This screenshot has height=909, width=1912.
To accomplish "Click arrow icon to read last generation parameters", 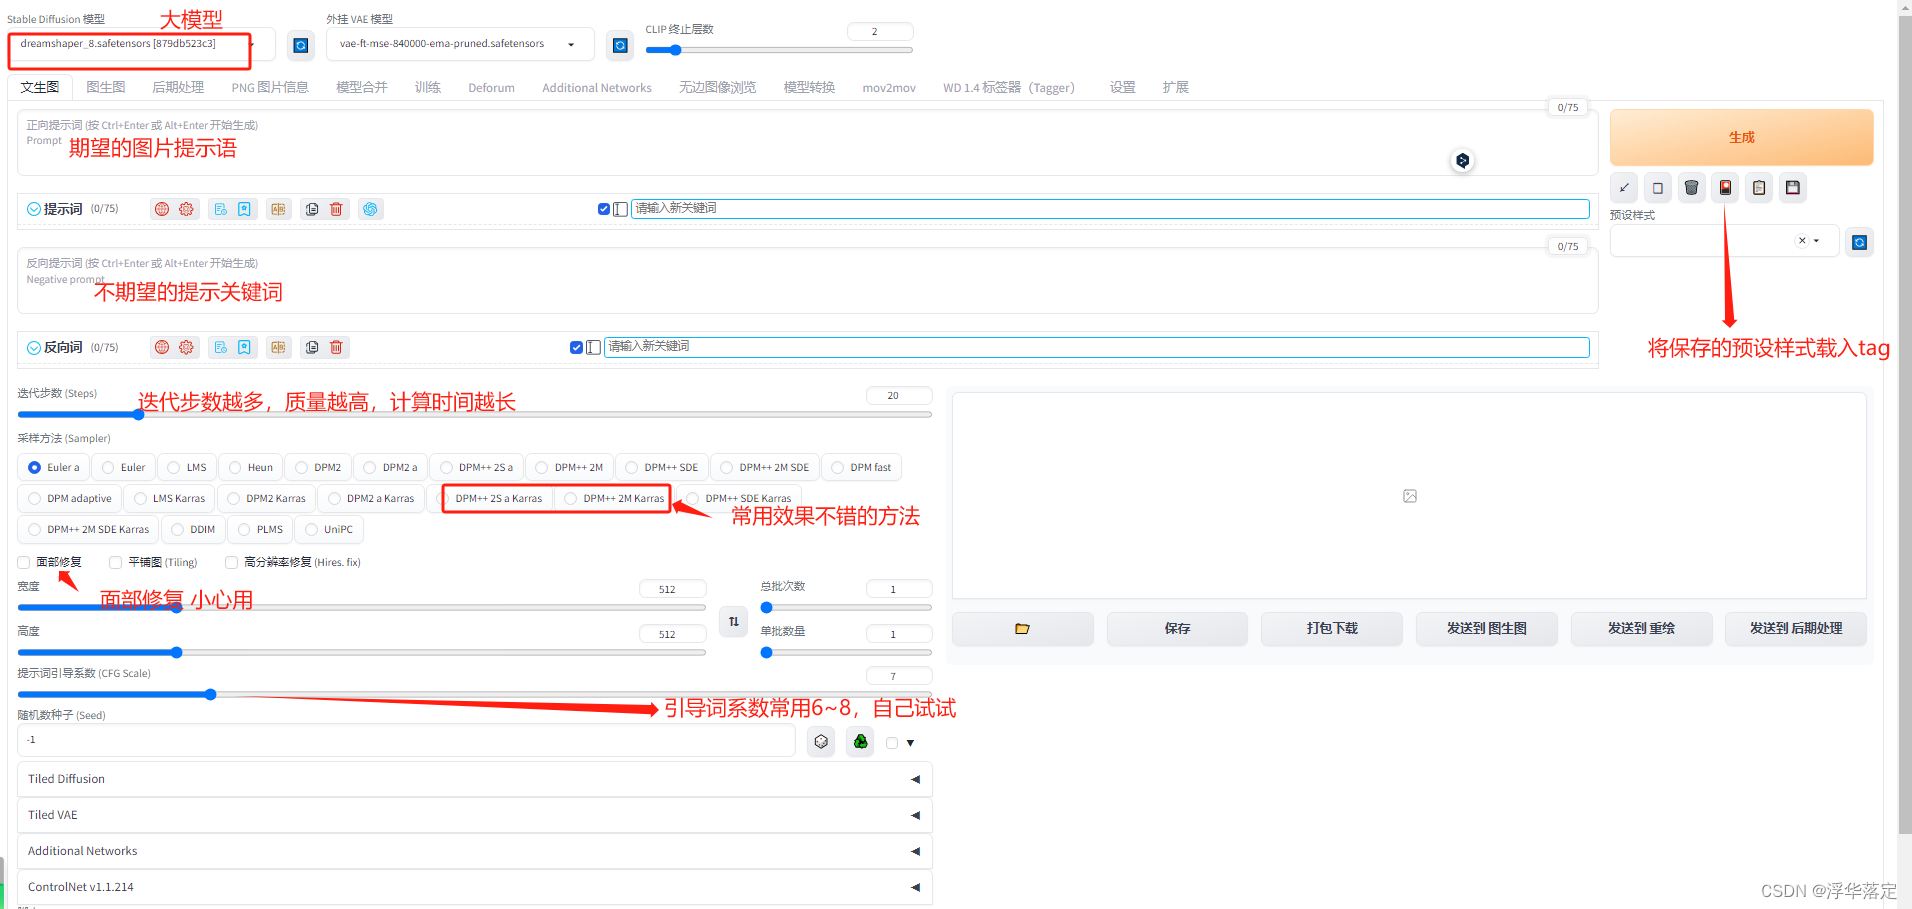I will coord(1624,188).
